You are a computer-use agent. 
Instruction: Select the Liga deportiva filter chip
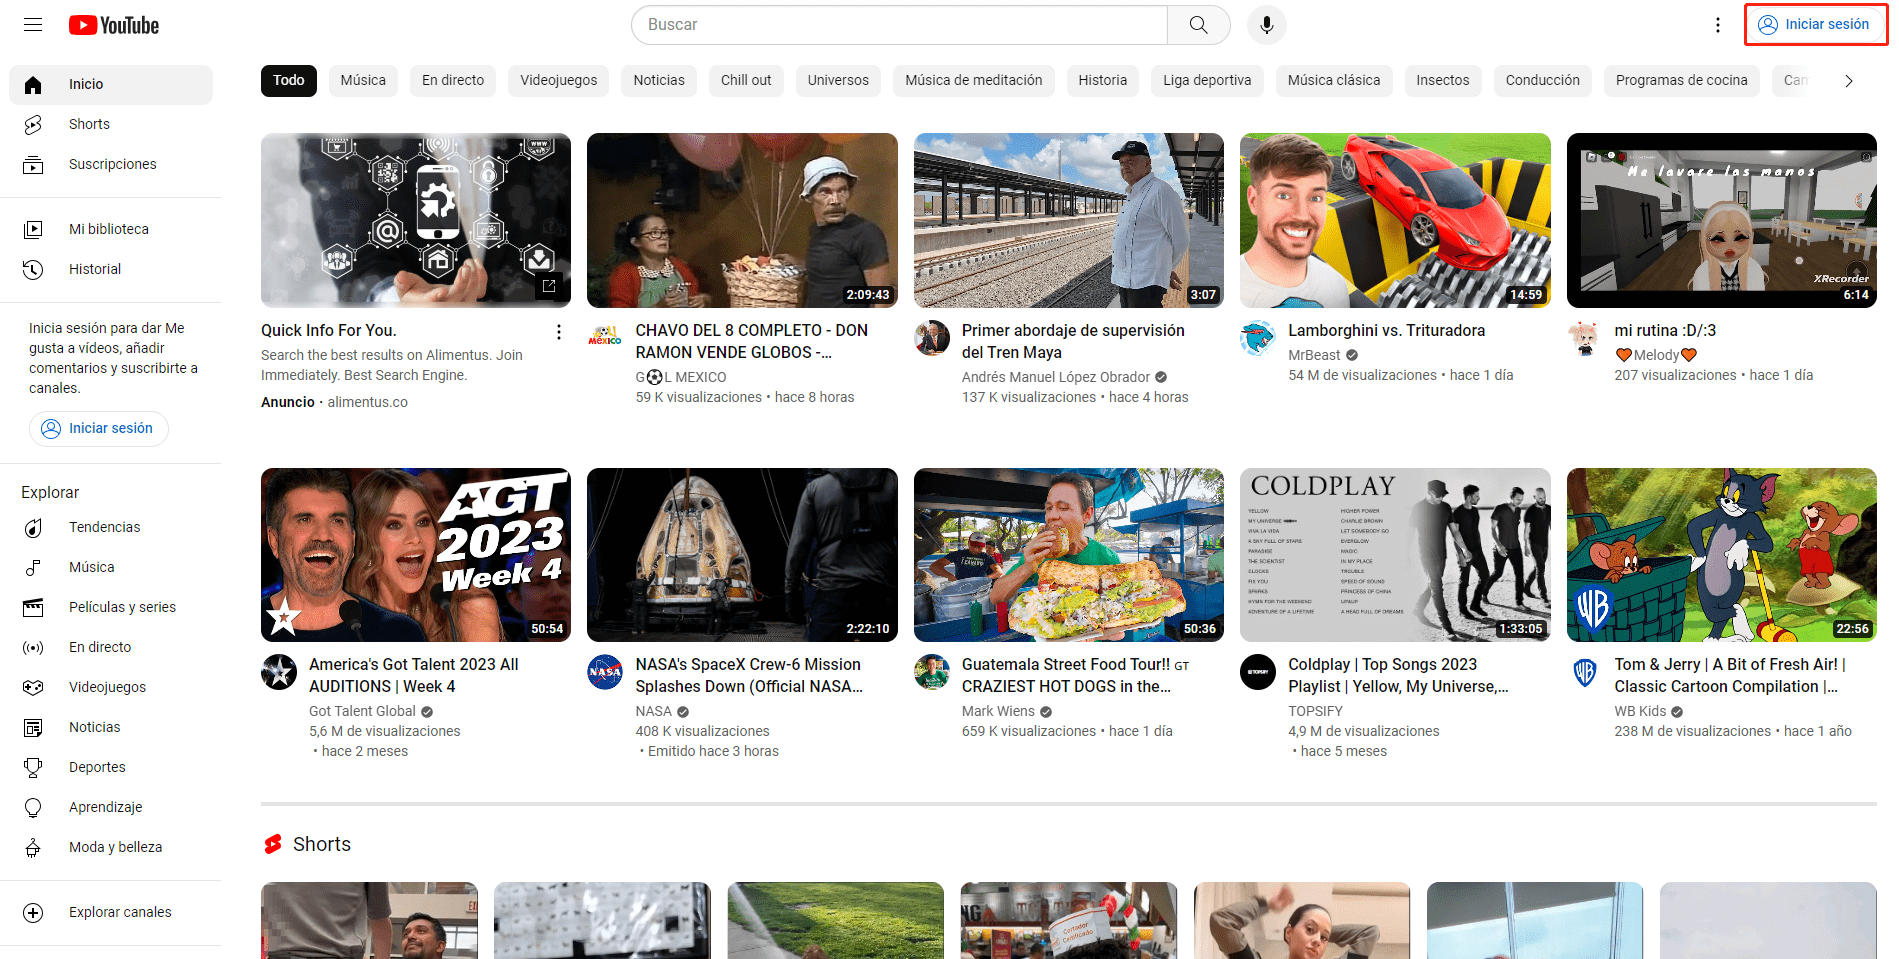tap(1207, 81)
